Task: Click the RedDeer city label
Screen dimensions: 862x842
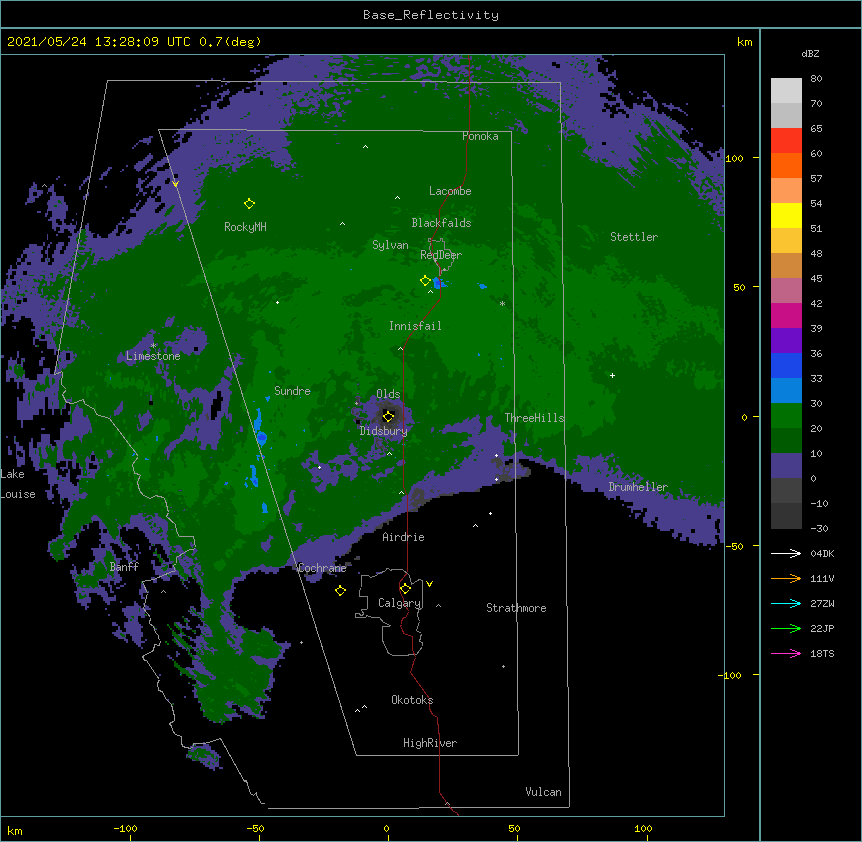Action: click(x=441, y=255)
